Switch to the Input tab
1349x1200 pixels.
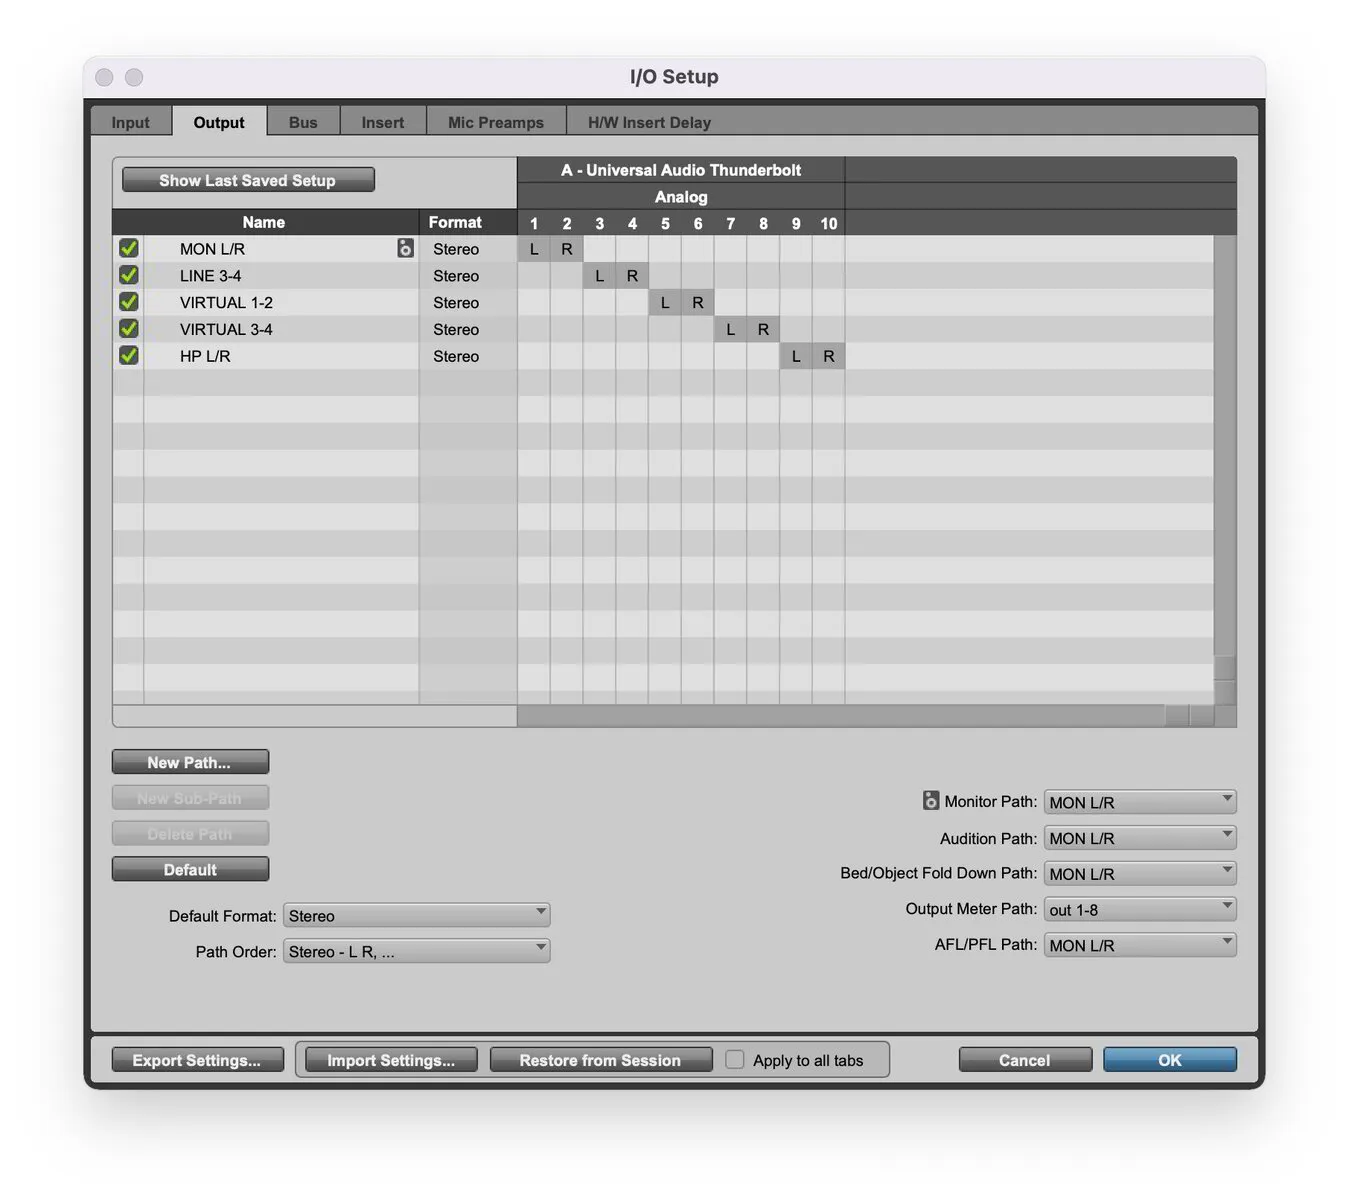tap(130, 121)
